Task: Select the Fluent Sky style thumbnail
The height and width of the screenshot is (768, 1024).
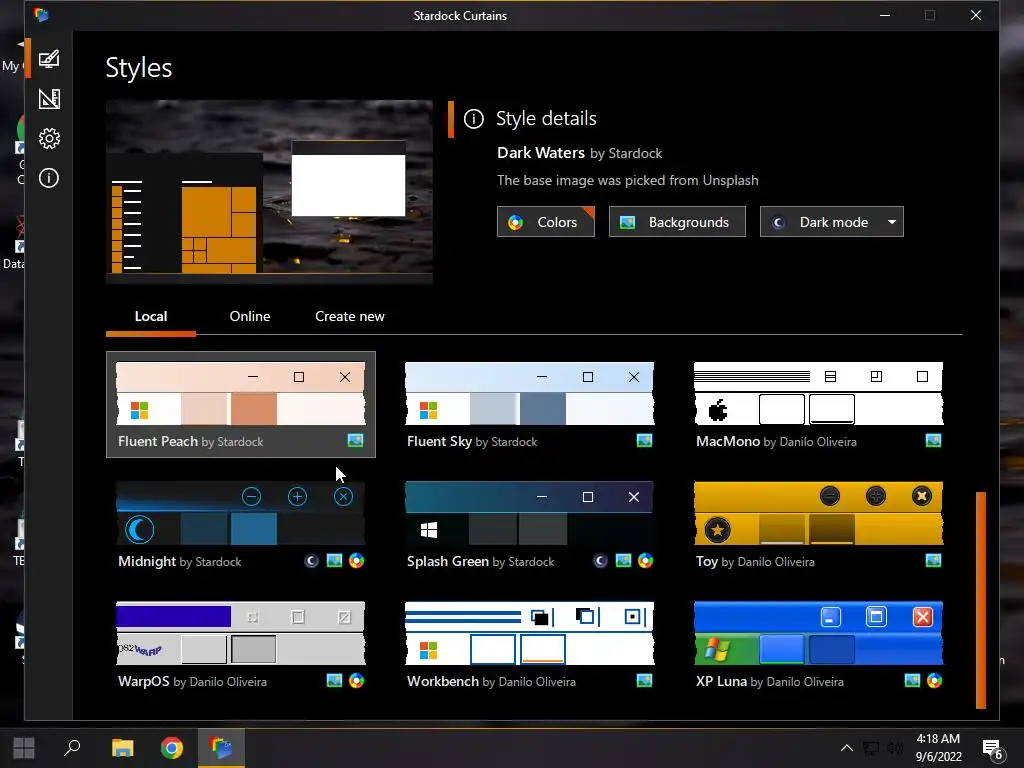Action: point(529,393)
